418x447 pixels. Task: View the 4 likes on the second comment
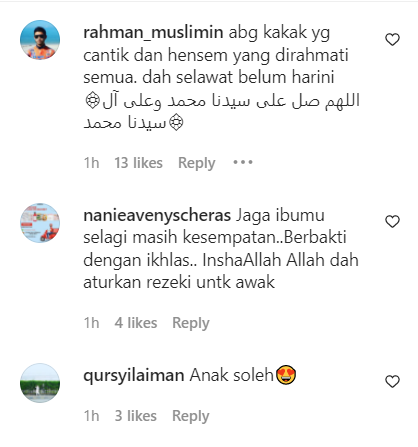[x=136, y=323]
